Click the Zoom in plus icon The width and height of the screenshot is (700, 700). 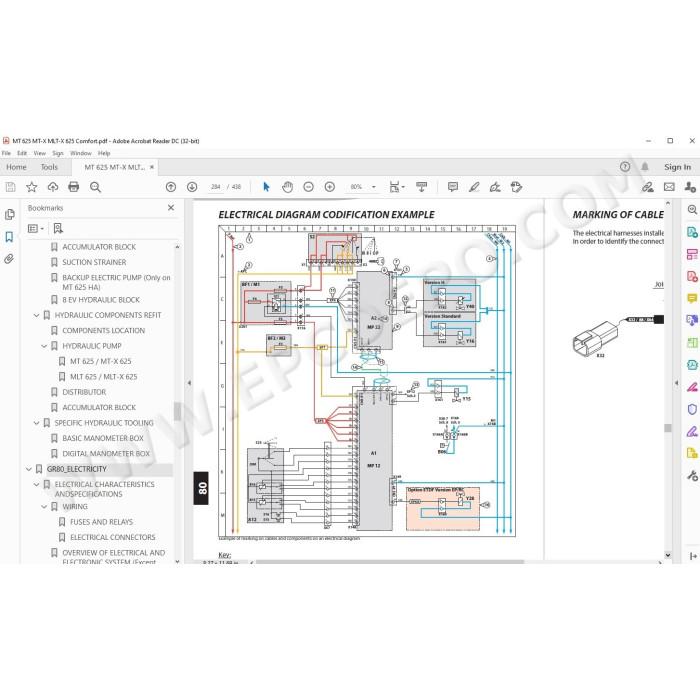coord(330,187)
